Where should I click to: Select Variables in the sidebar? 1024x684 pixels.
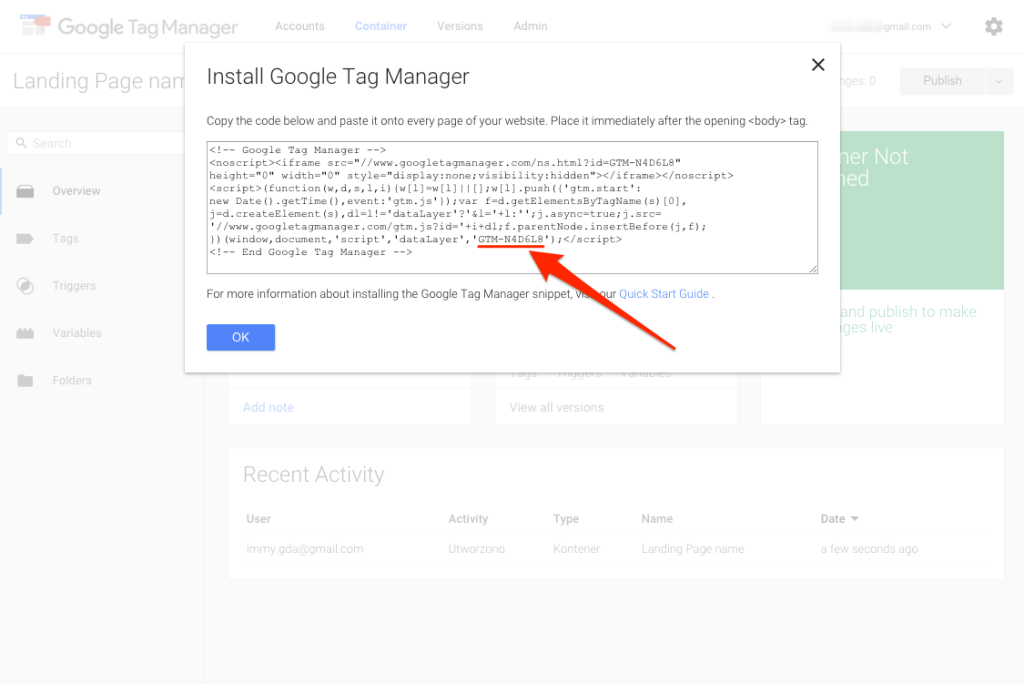click(x=76, y=333)
